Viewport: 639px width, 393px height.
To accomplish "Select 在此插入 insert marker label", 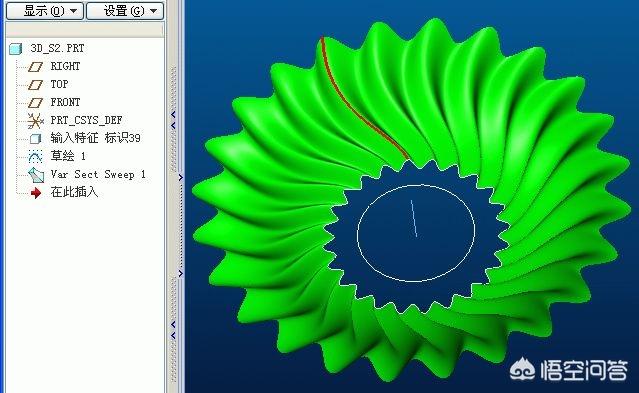I will [x=74, y=192].
